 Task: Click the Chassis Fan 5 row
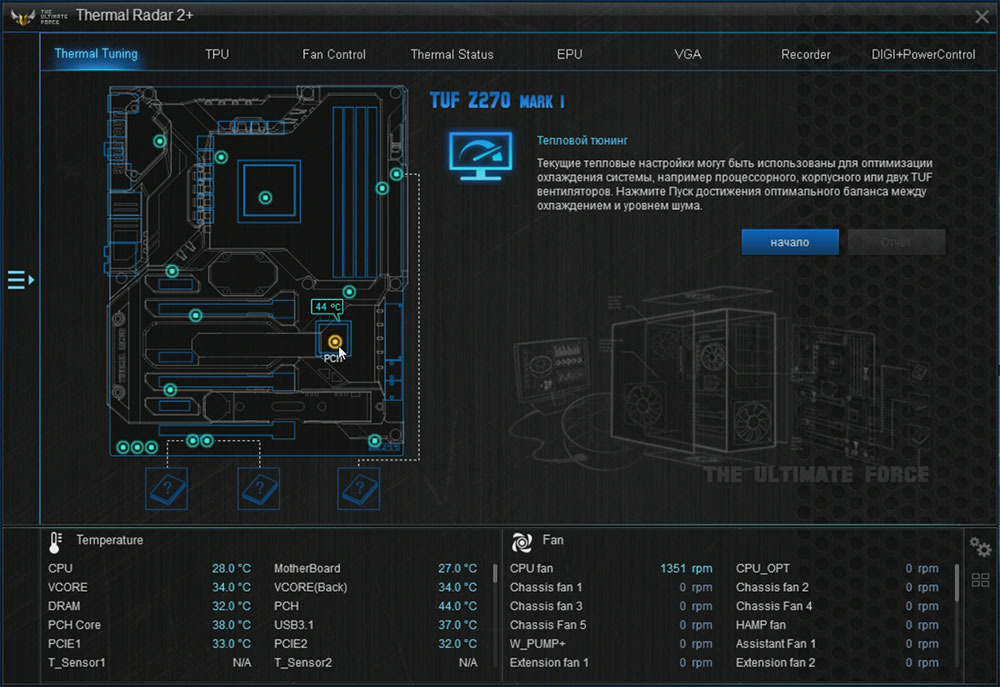tap(611, 625)
